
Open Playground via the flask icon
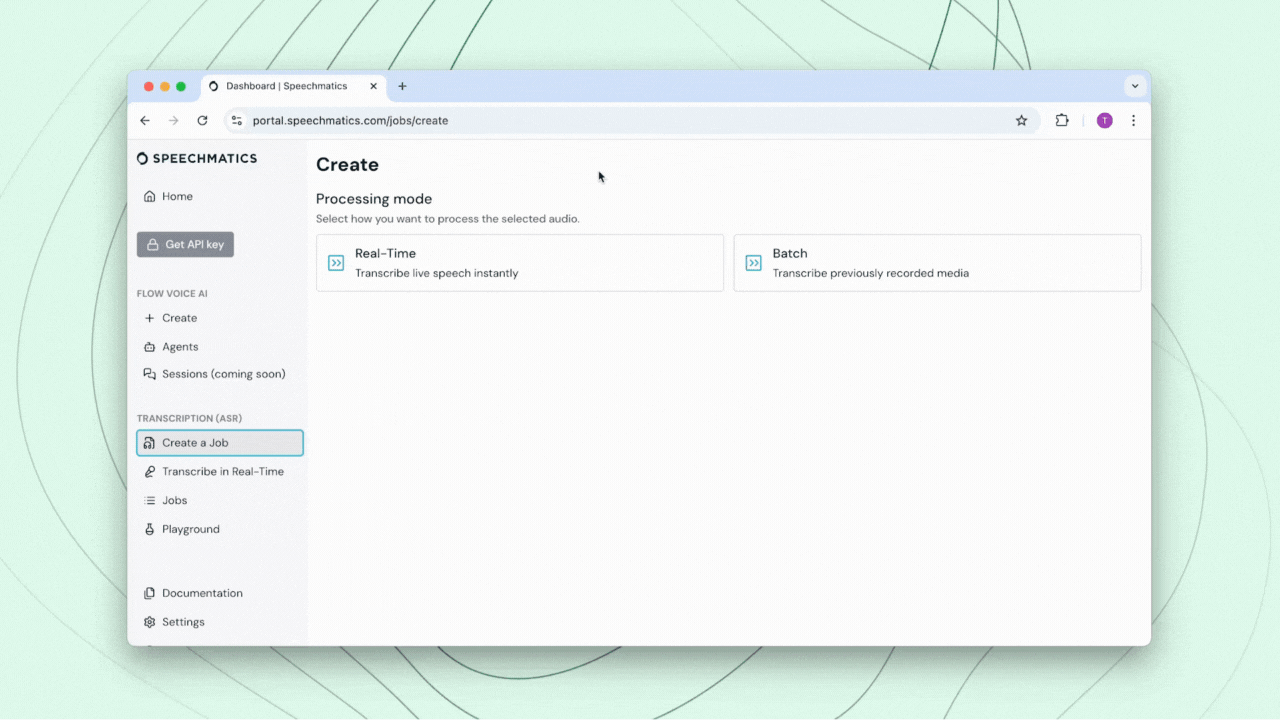(x=150, y=529)
